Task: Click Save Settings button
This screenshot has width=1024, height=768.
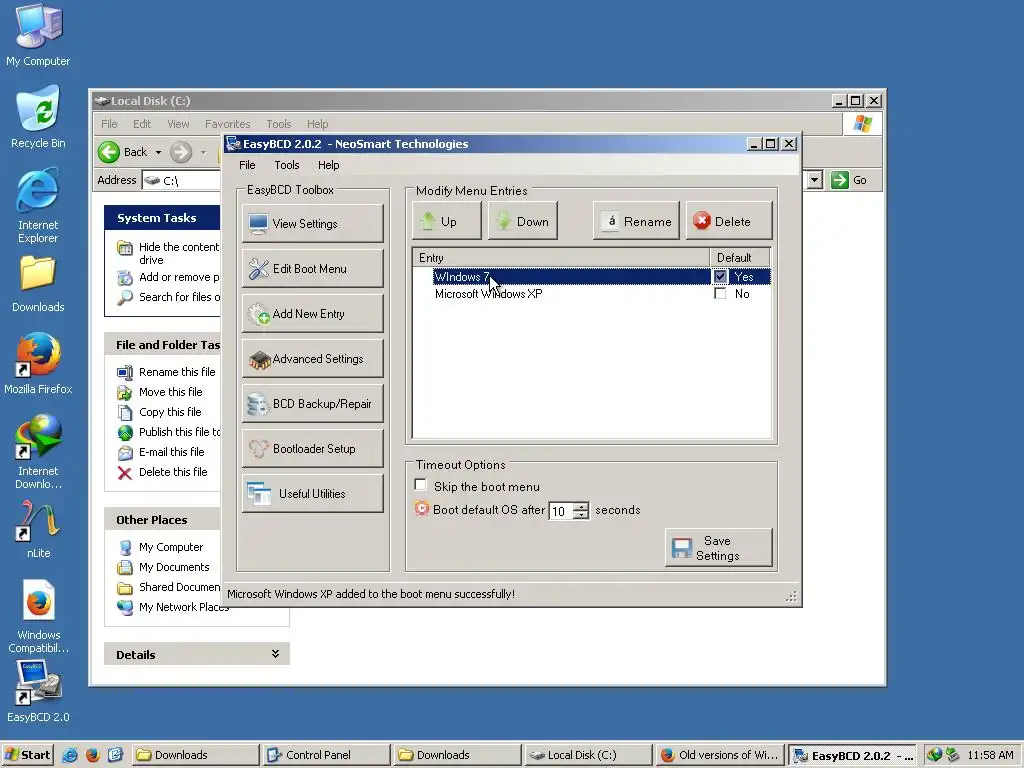Action: (x=718, y=547)
